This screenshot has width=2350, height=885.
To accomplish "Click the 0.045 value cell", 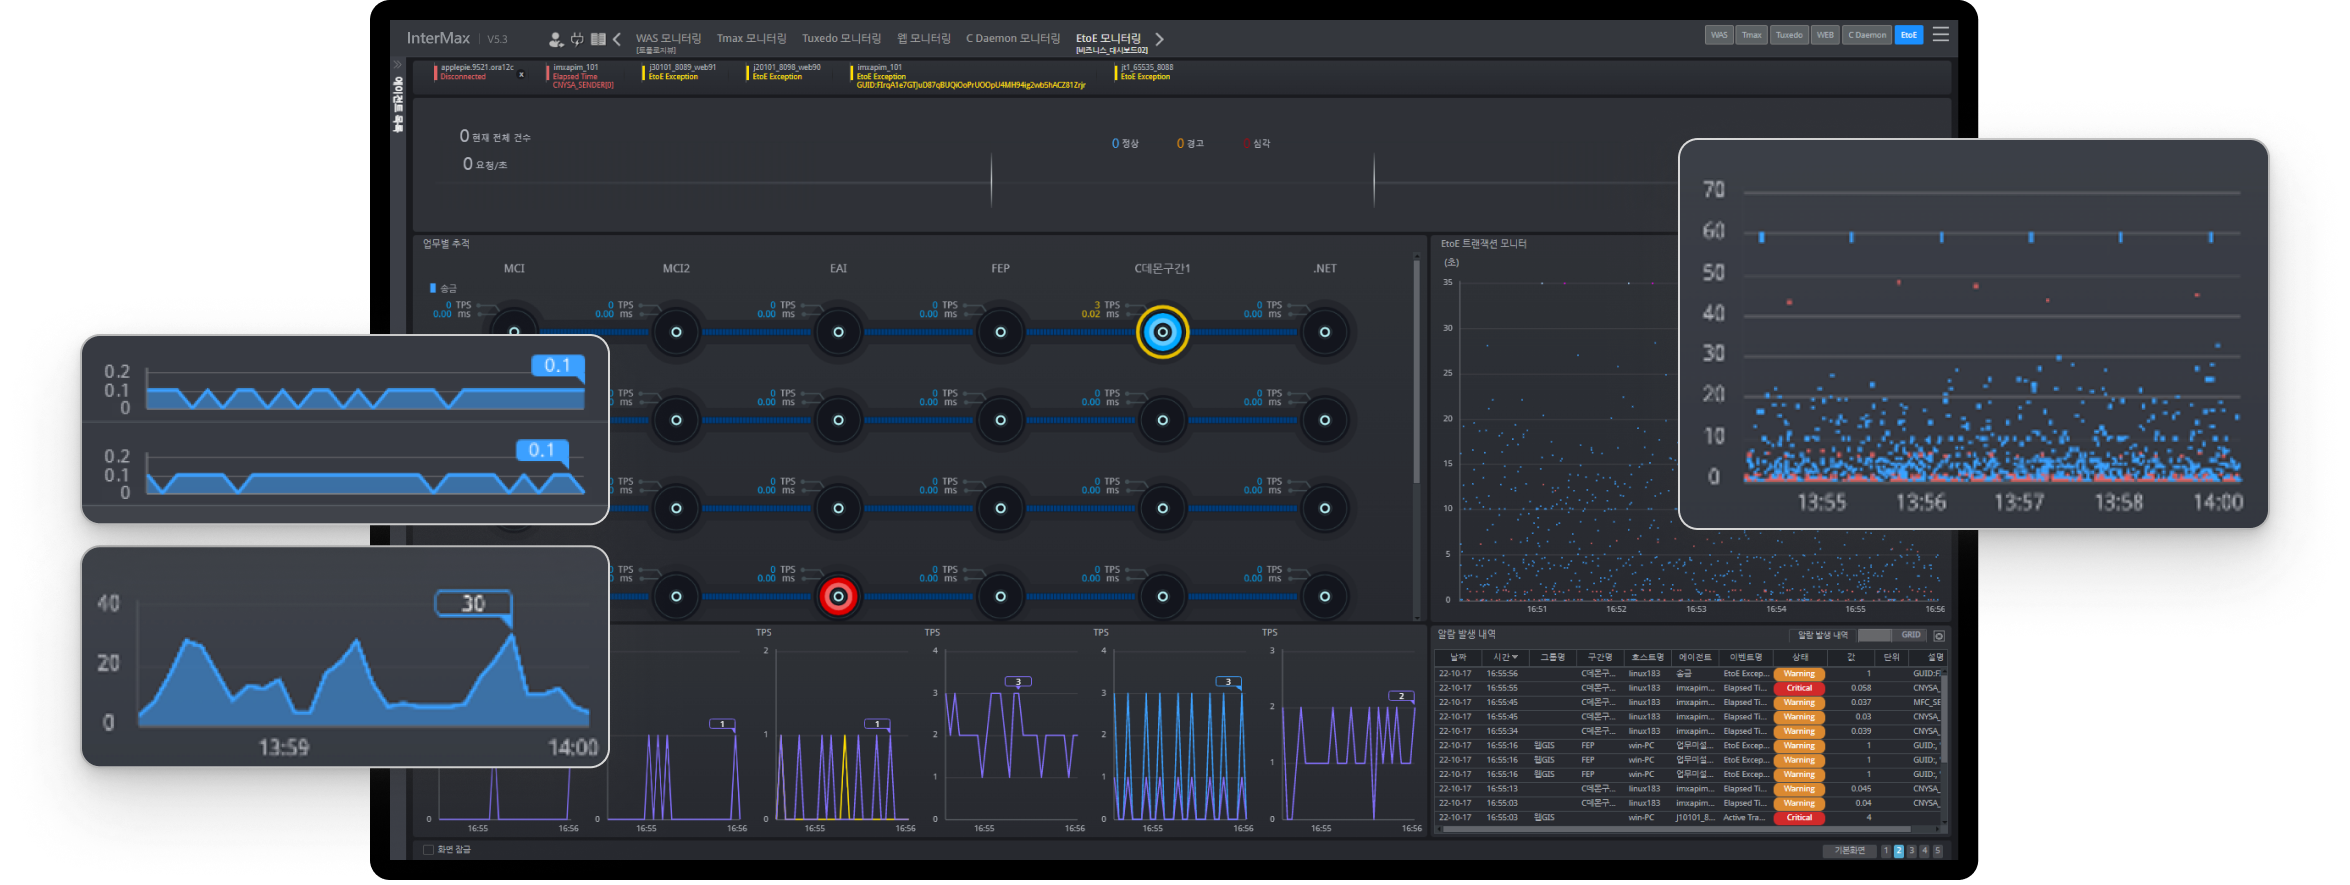I will (x=1860, y=789).
